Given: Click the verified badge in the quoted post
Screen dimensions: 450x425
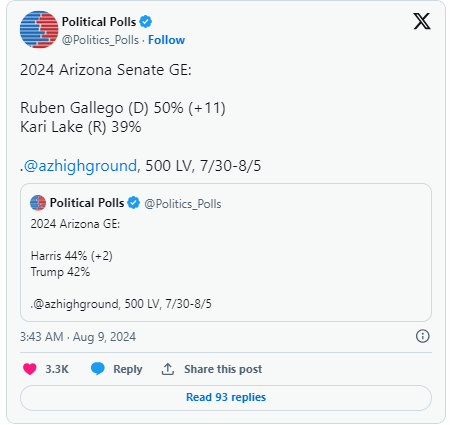Looking at the screenshot, I should point(134,203).
